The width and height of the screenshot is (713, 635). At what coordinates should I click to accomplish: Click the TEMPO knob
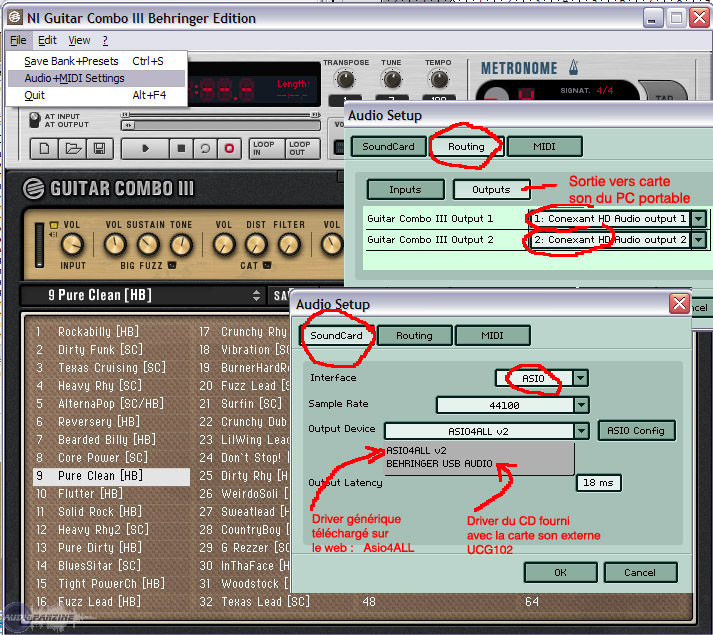(x=439, y=79)
